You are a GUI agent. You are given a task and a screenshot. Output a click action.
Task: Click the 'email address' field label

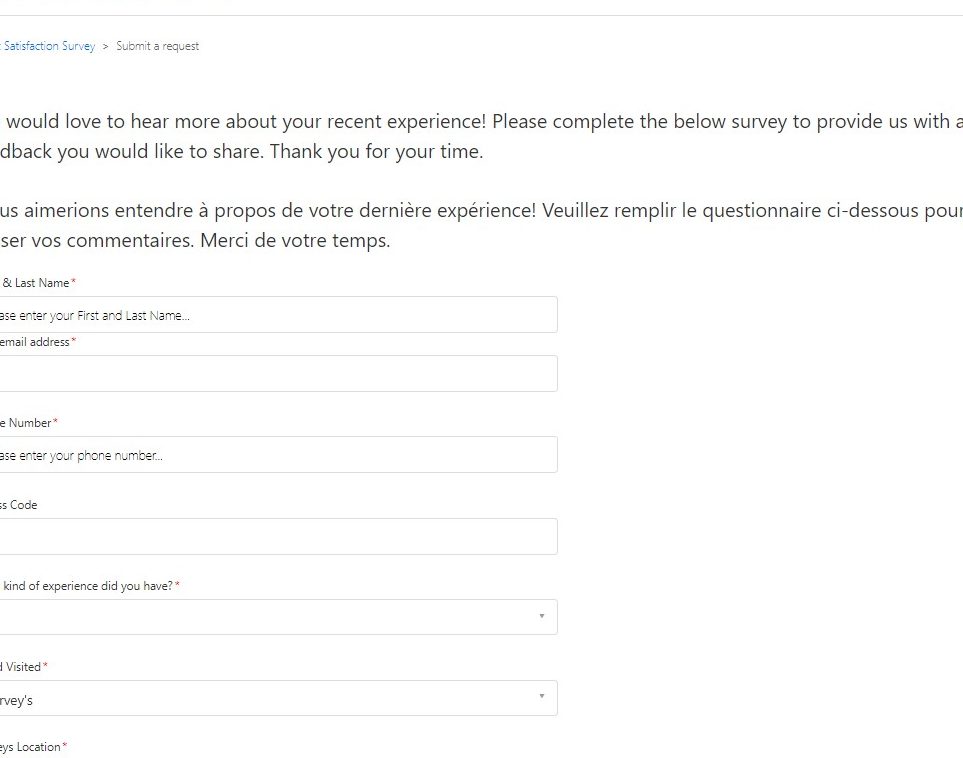tap(35, 342)
